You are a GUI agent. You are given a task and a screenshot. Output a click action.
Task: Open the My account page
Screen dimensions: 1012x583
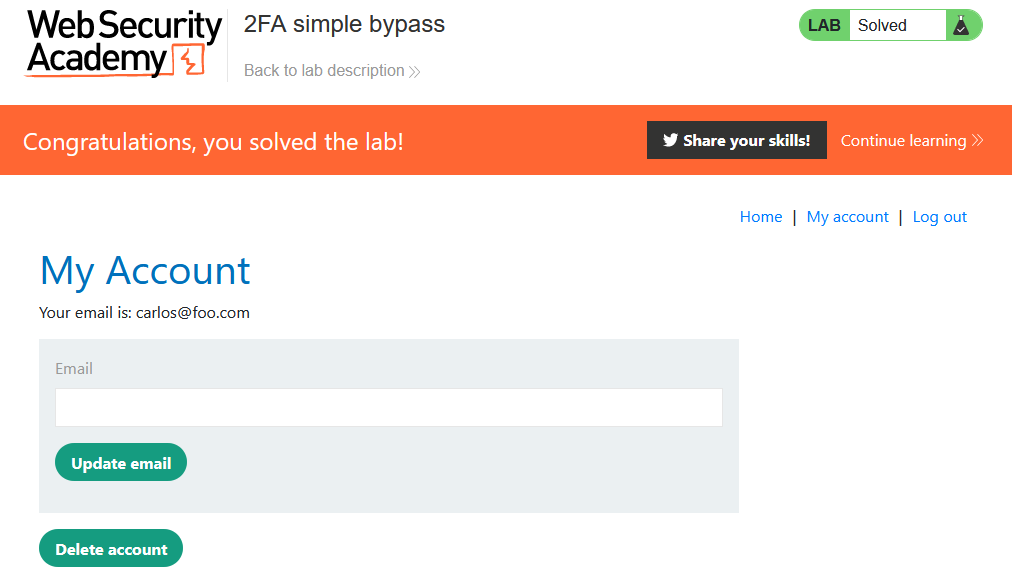point(848,217)
